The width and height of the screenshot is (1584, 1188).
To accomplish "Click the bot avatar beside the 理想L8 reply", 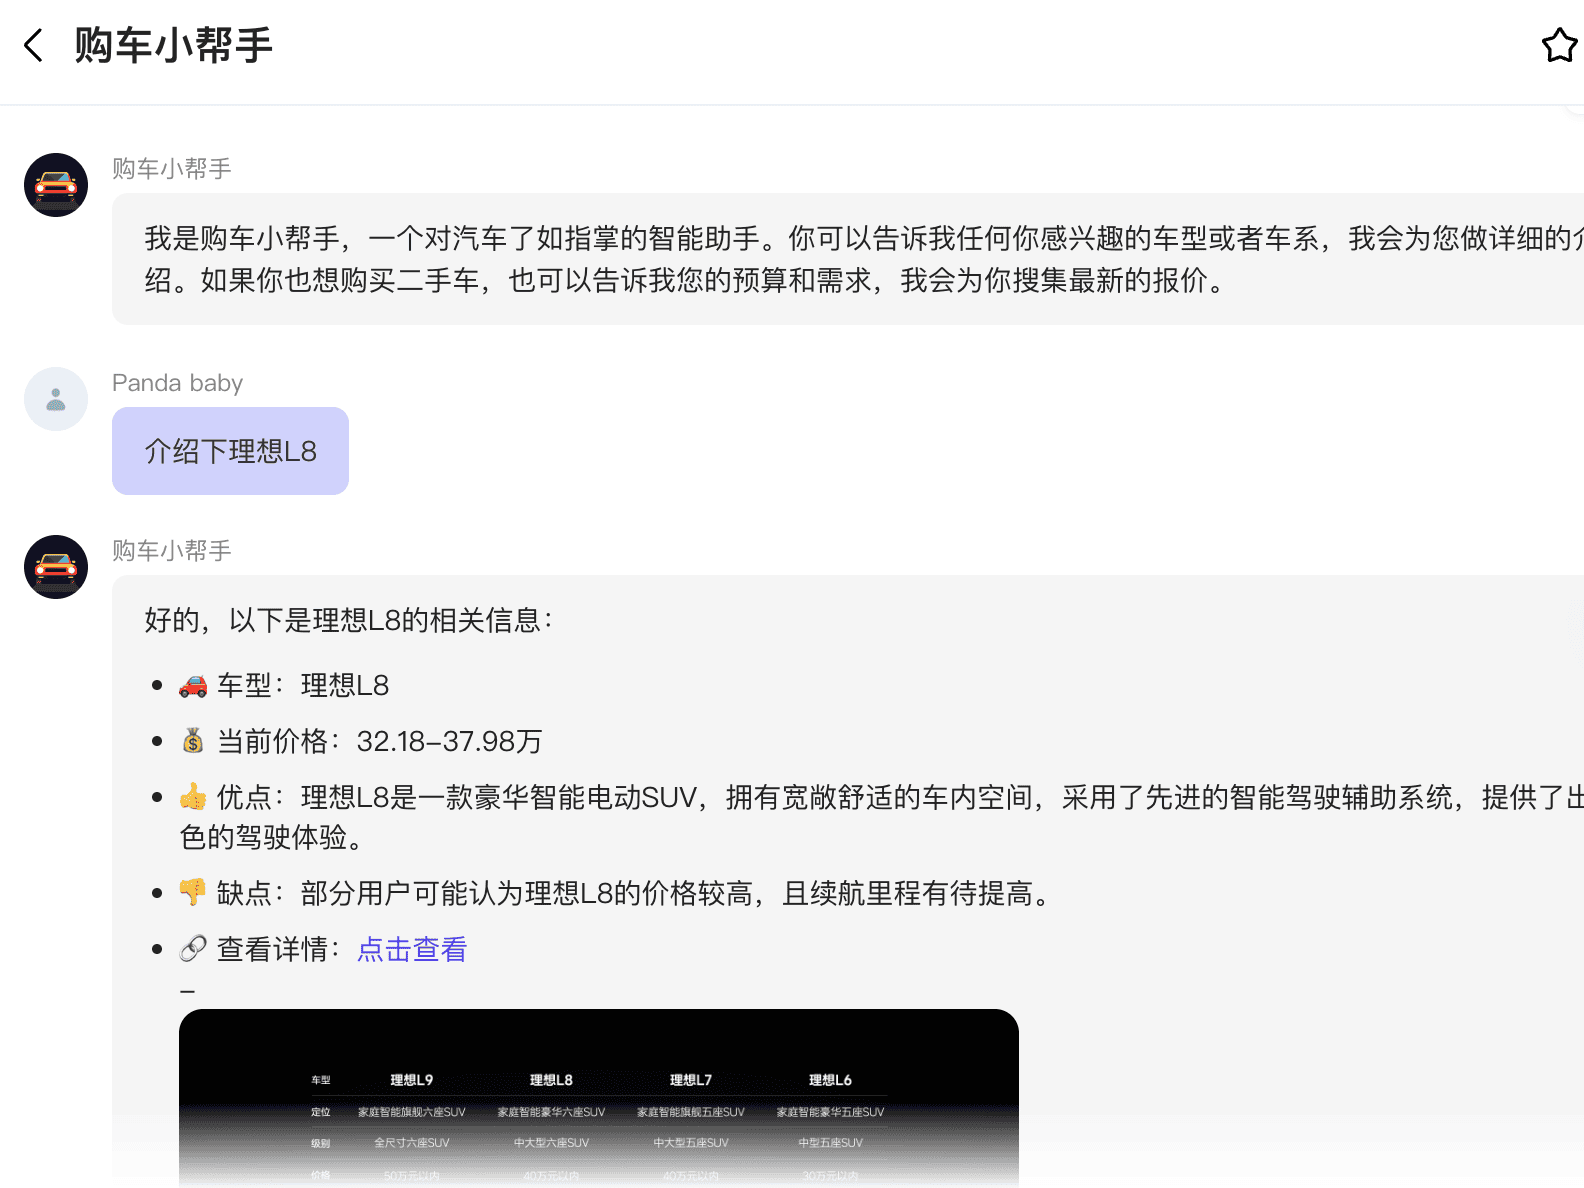I will [x=56, y=567].
